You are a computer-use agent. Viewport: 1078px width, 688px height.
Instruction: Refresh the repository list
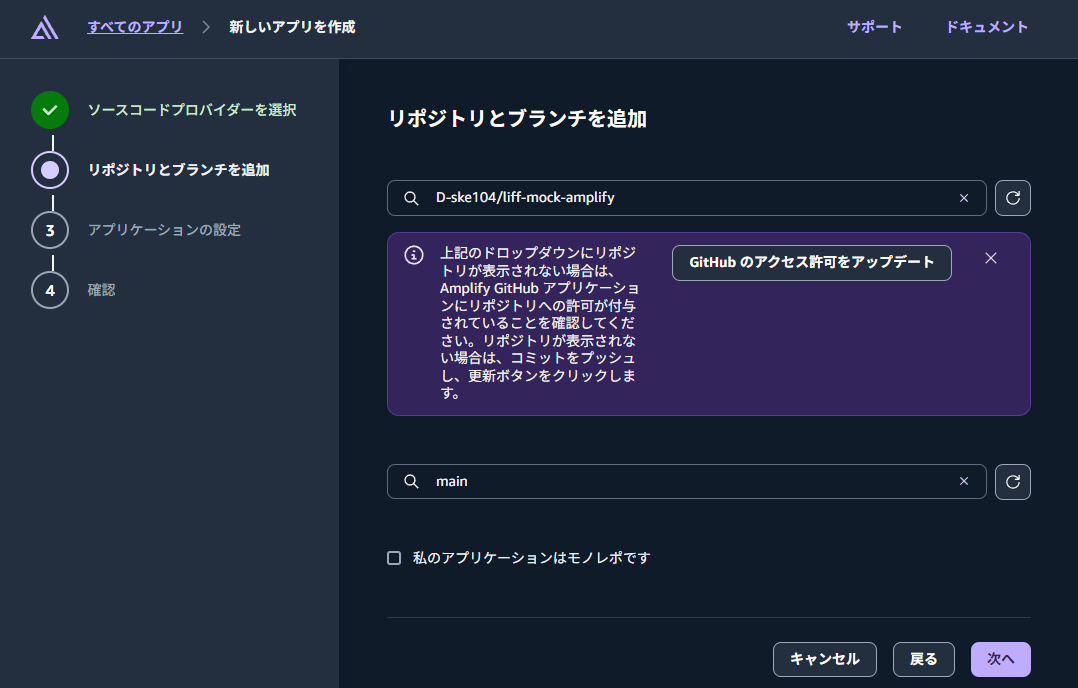tap(1013, 198)
